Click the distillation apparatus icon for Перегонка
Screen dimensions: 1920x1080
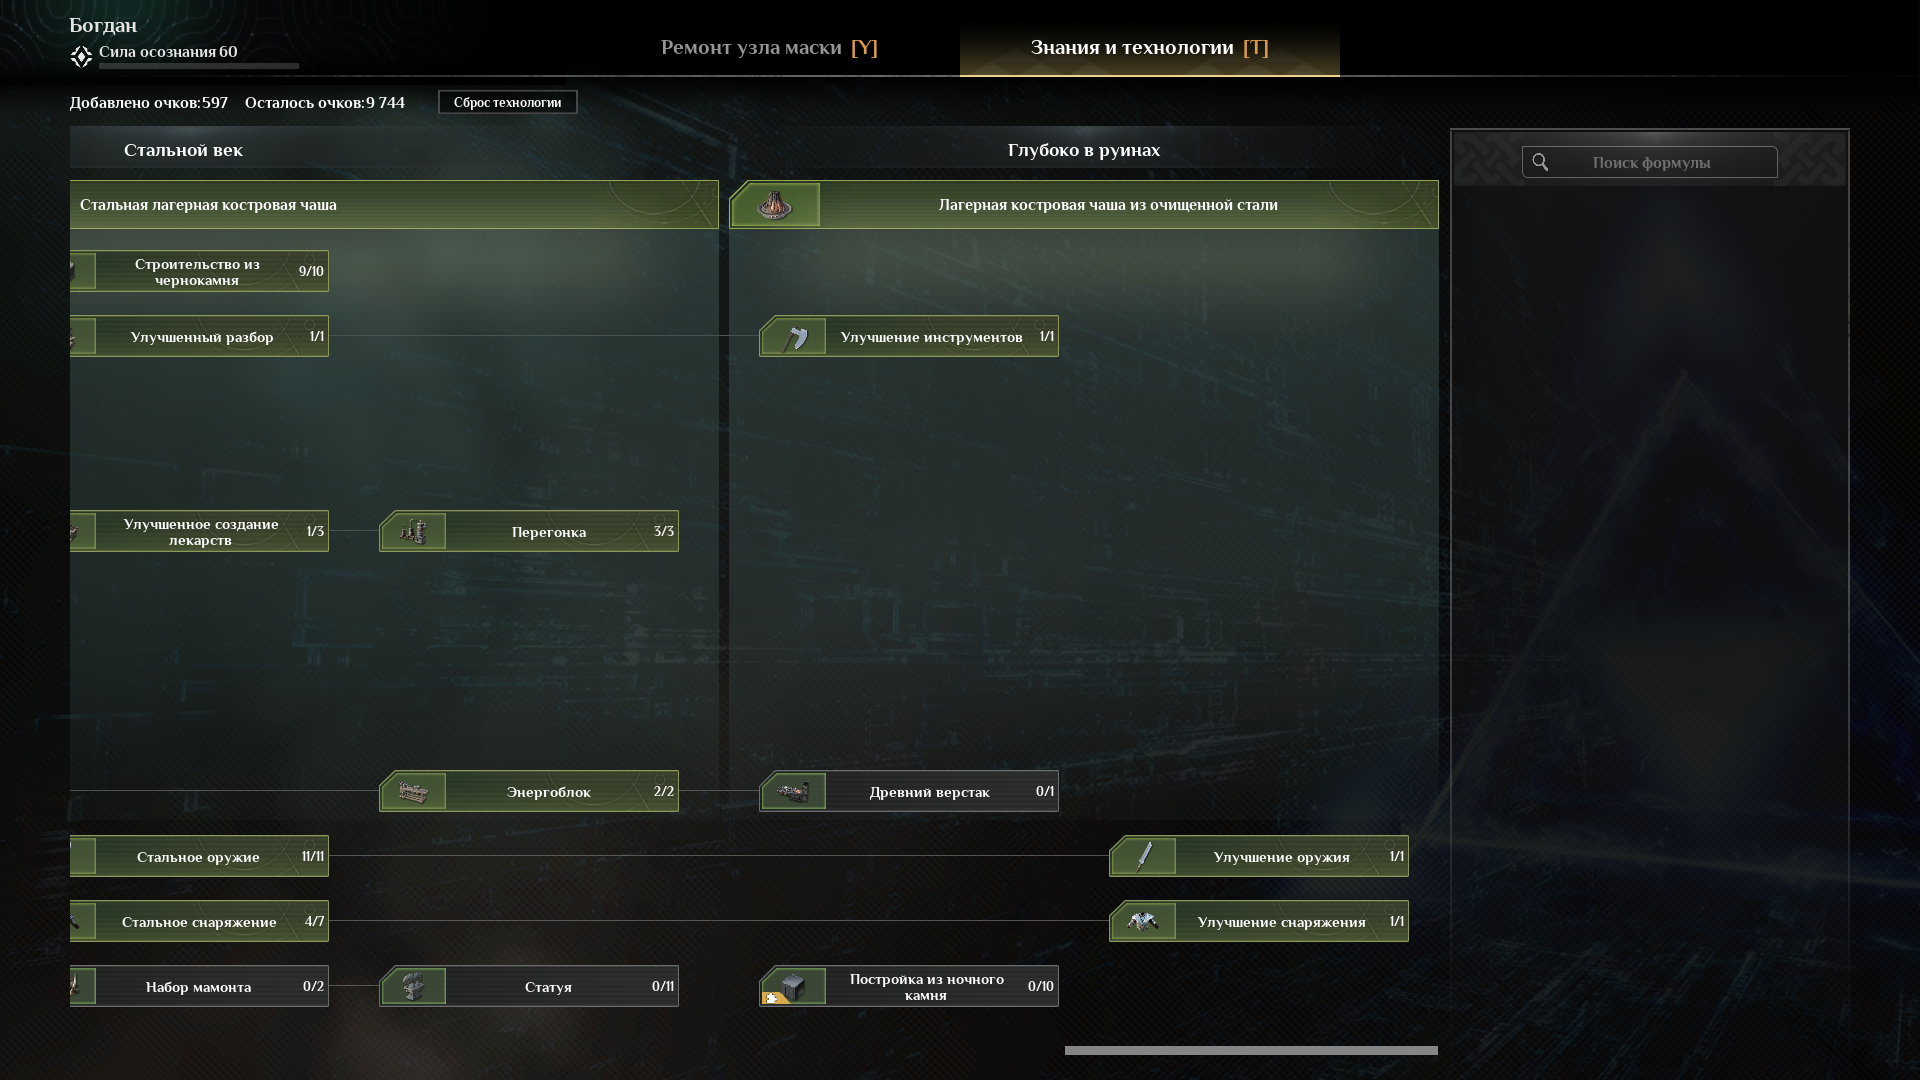click(x=415, y=532)
